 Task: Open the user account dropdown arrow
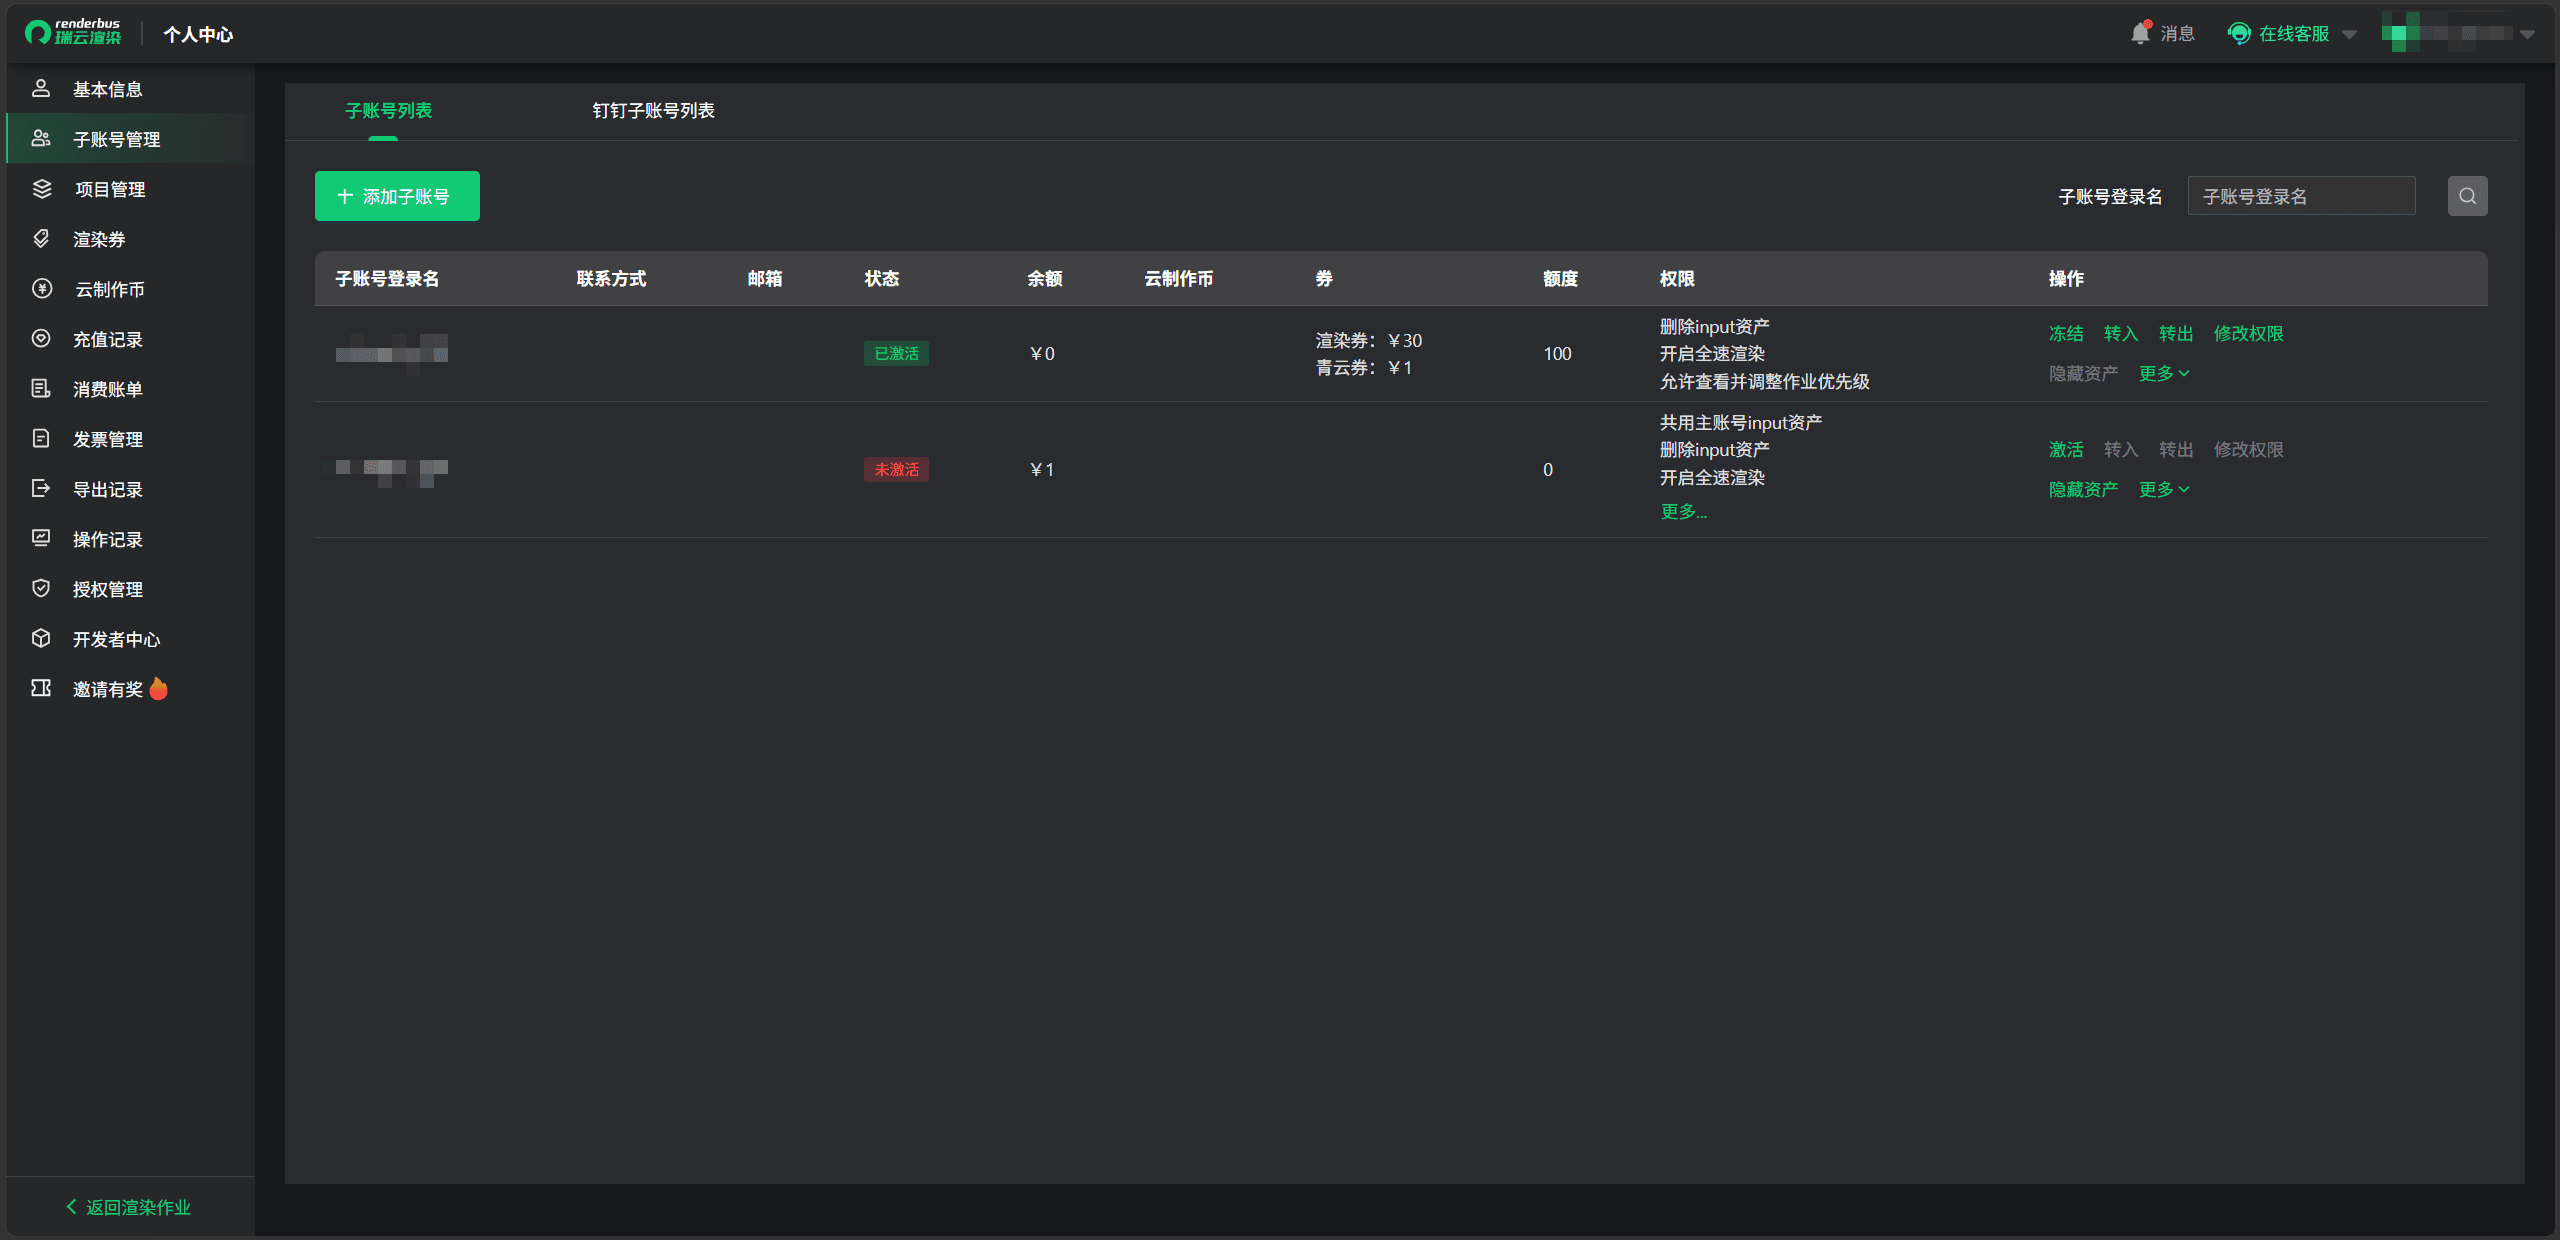[2527, 34]
